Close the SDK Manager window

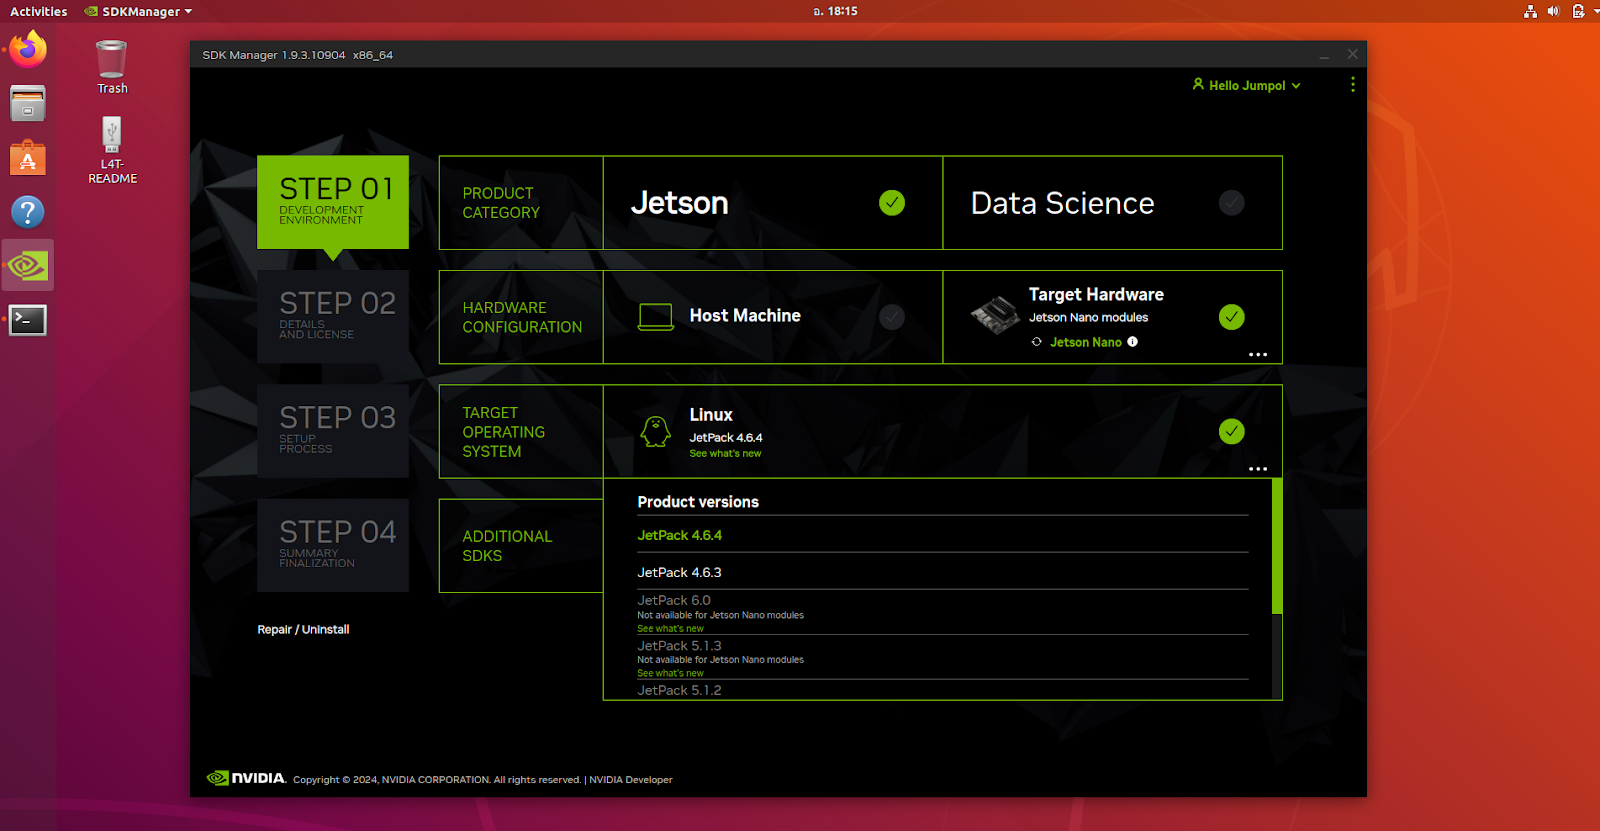1352,54
